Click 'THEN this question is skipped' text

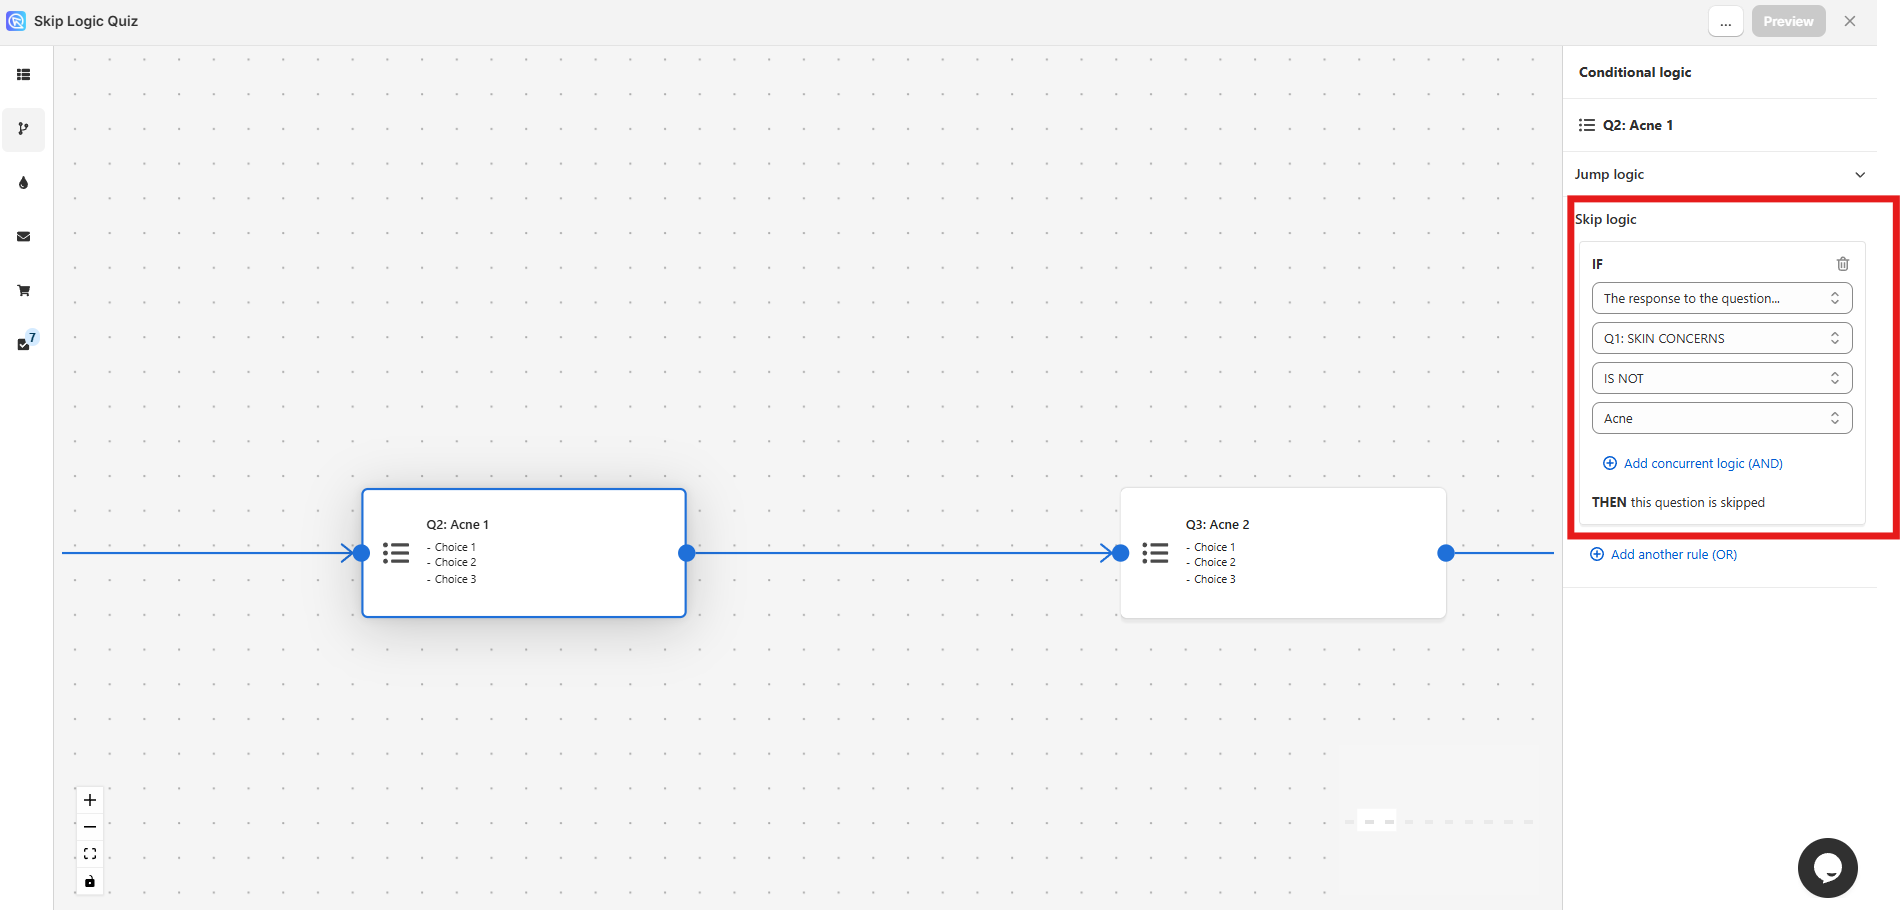[x=1678, y=502]
